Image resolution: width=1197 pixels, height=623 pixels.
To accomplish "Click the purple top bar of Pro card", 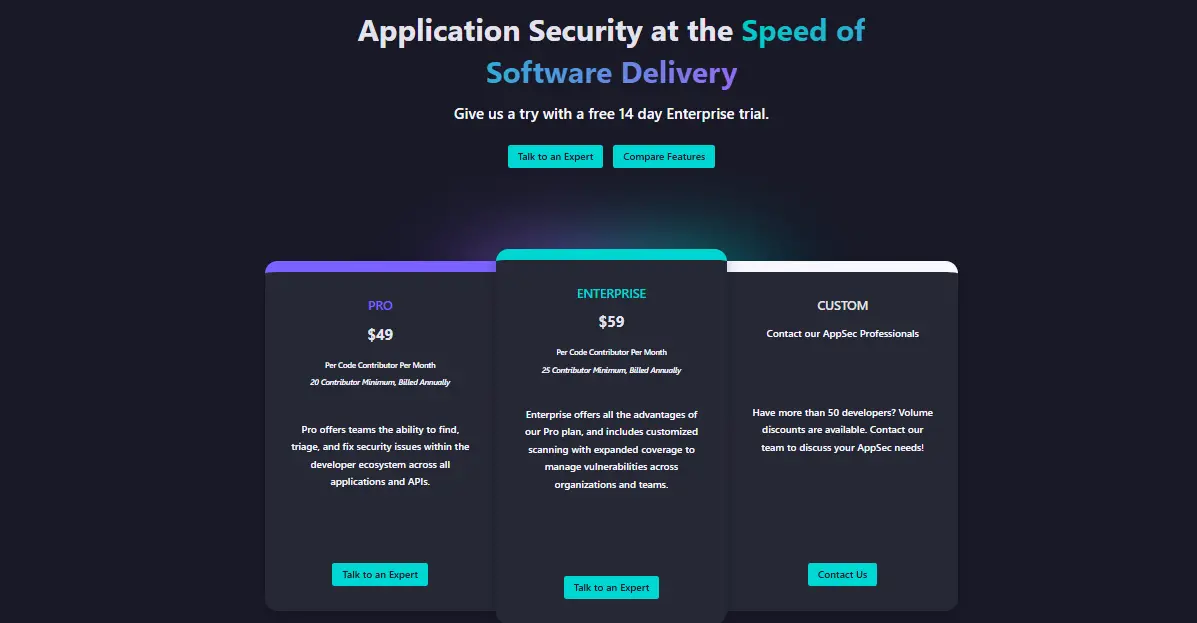I will pyautogui.click(x=380, y=267).
